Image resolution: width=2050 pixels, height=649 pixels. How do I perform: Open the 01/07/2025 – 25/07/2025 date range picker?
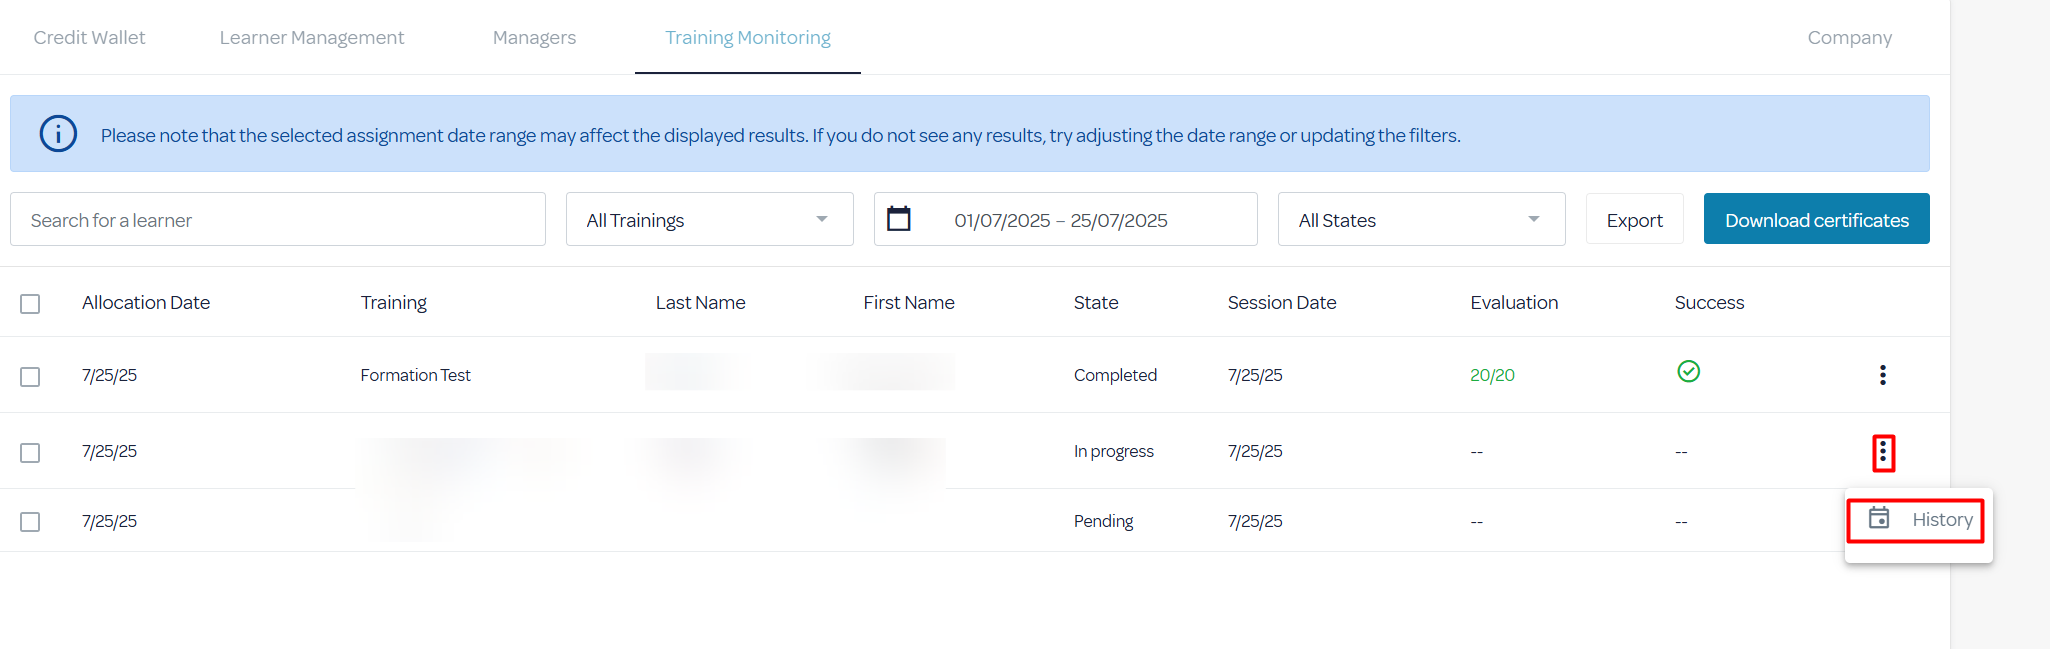pos(1061,220)
